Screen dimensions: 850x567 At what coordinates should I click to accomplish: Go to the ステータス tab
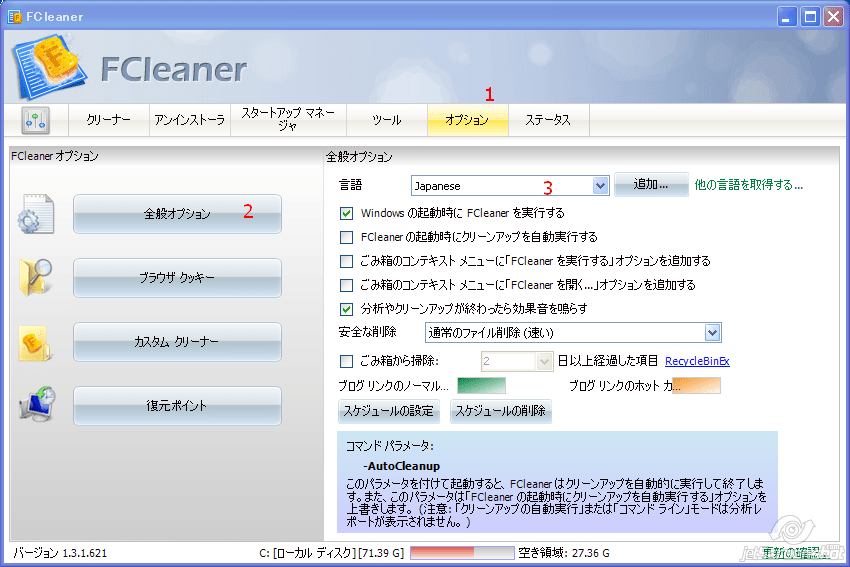pyautogui.click(x=548, y=120)
